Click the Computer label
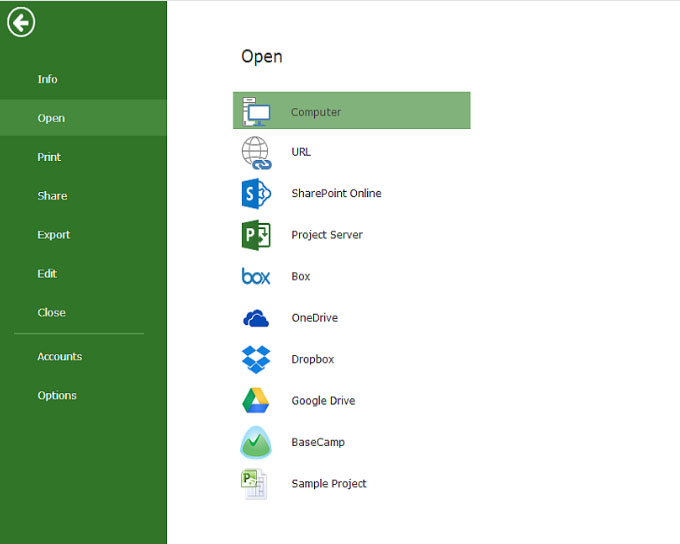680x544 pixels. (316, 112)
